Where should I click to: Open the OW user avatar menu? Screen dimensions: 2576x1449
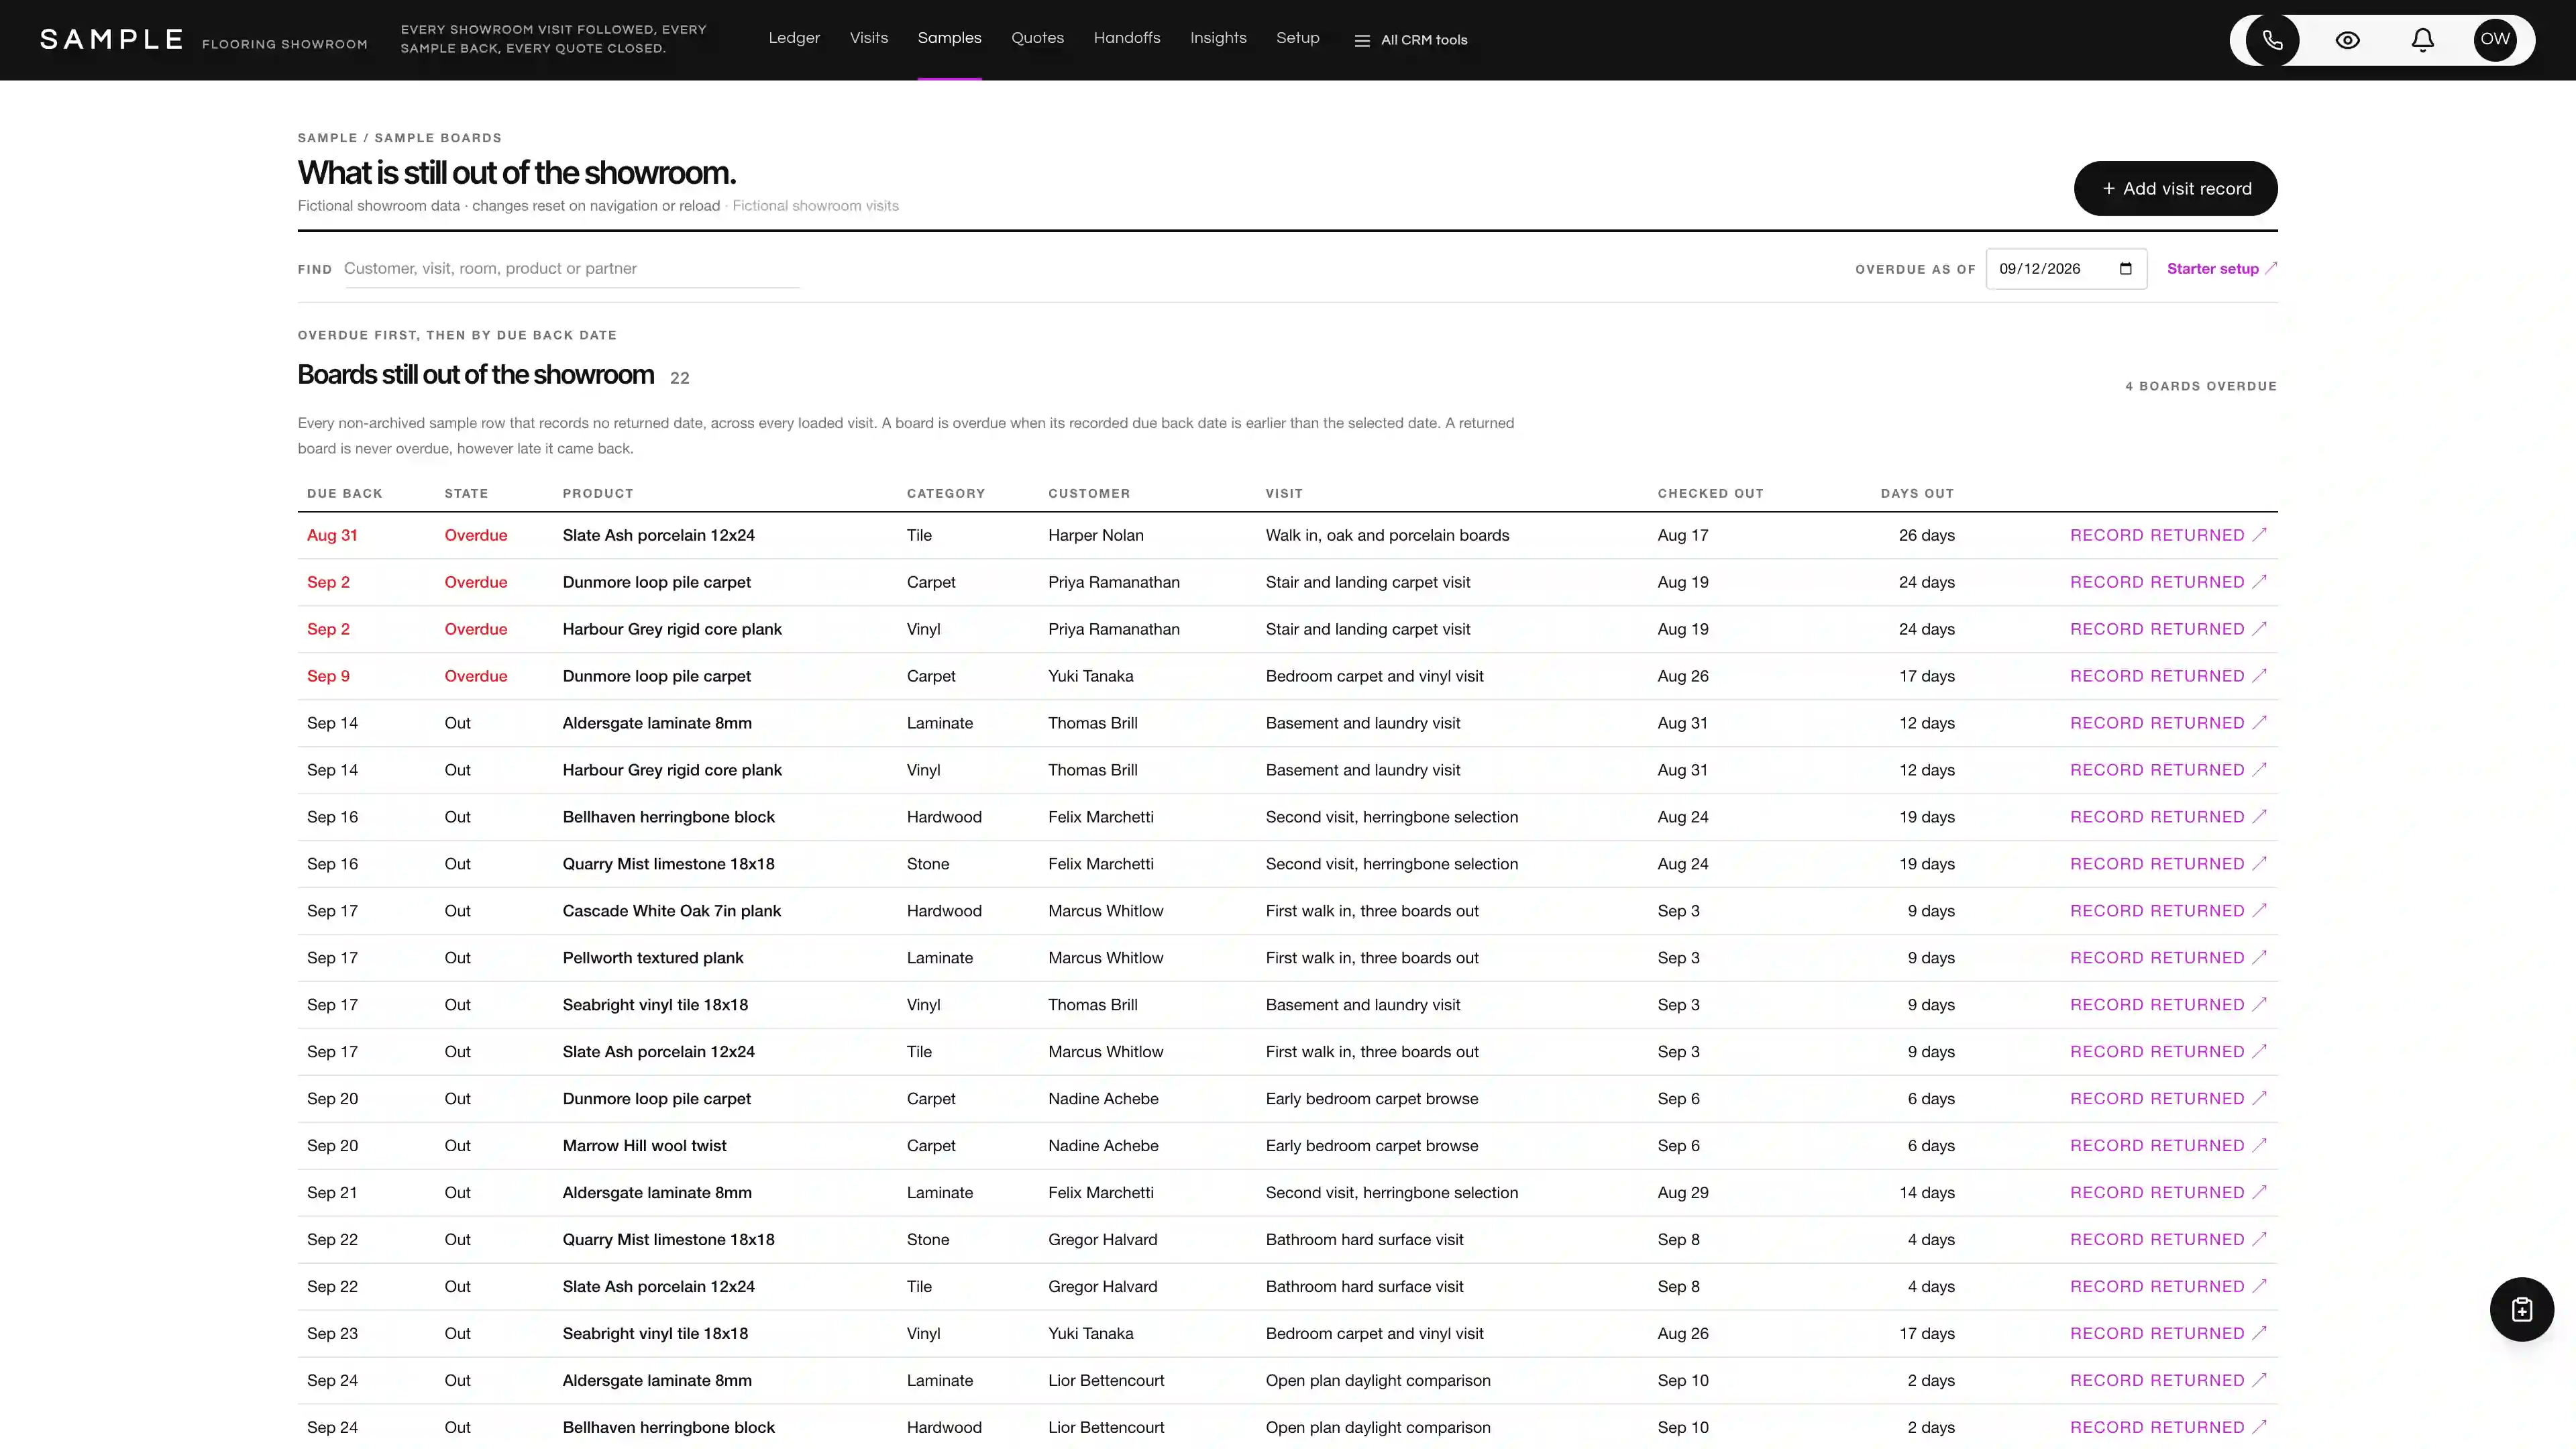2495,40
